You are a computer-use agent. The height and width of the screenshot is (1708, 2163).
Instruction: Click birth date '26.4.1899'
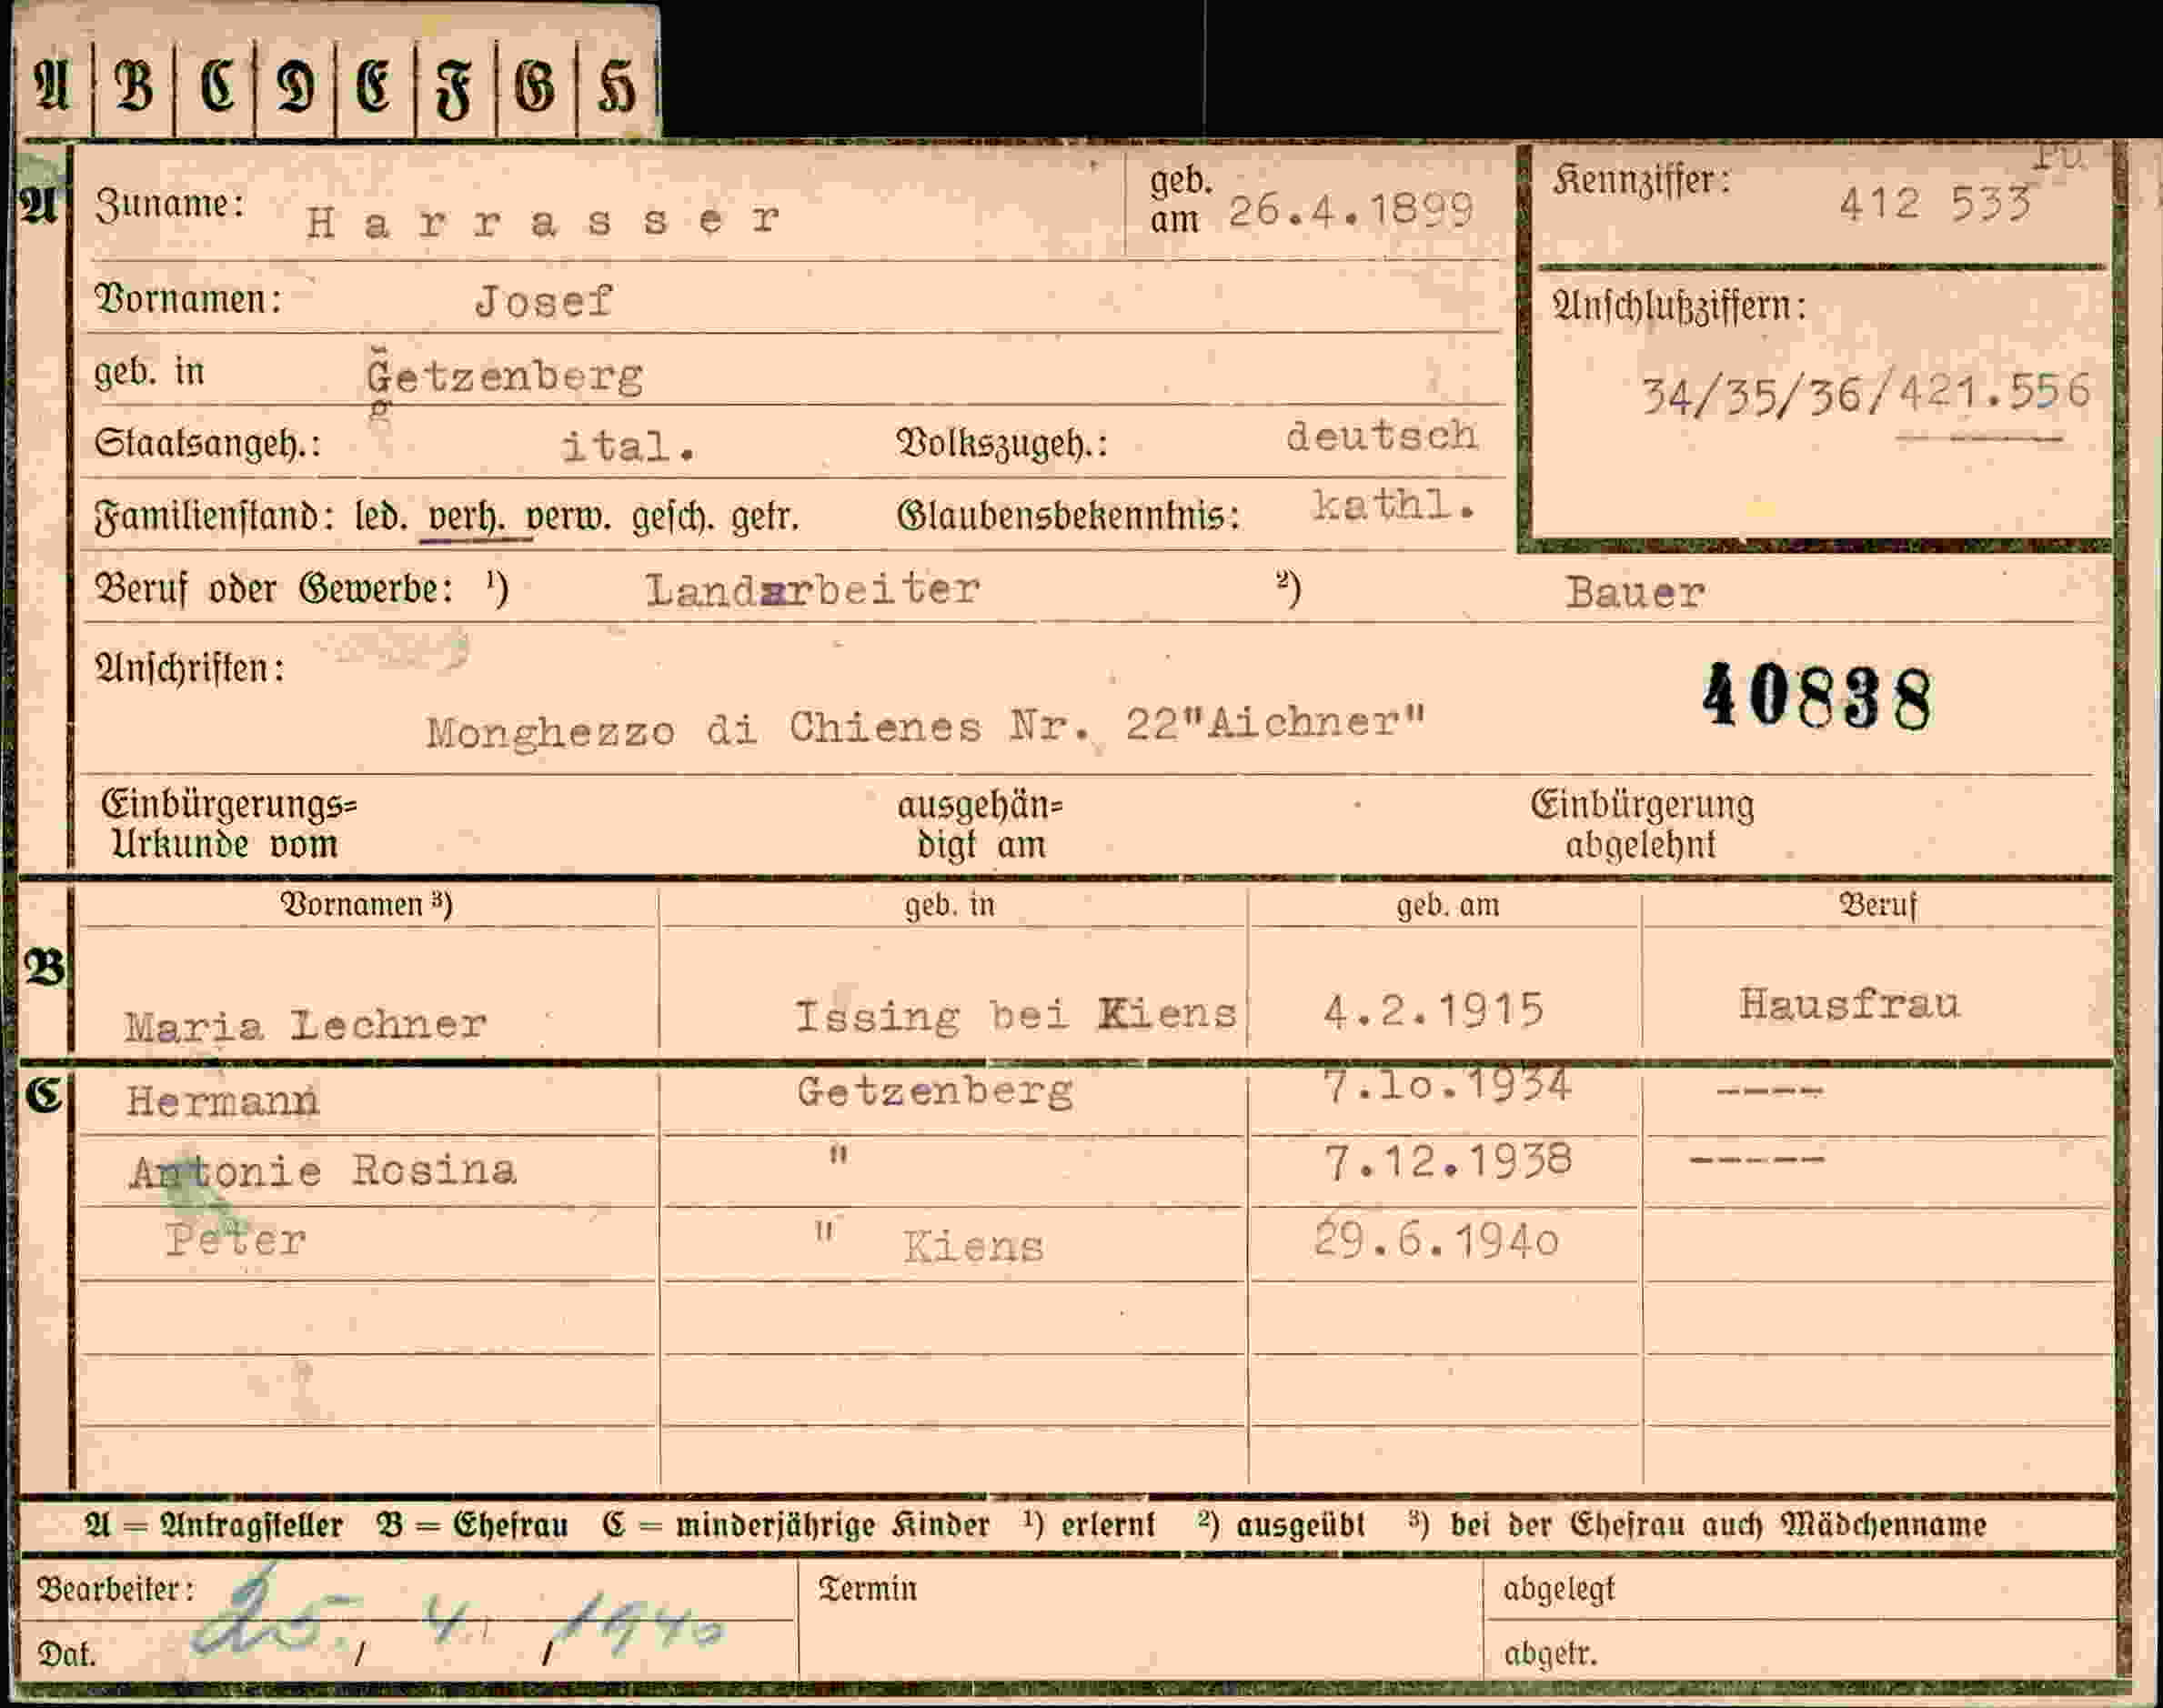tap(1350, 210)
